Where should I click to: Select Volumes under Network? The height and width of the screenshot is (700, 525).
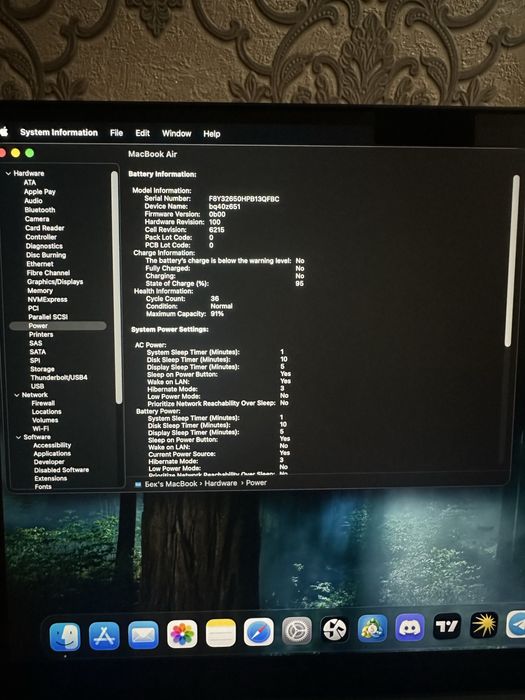click(45, 420)
